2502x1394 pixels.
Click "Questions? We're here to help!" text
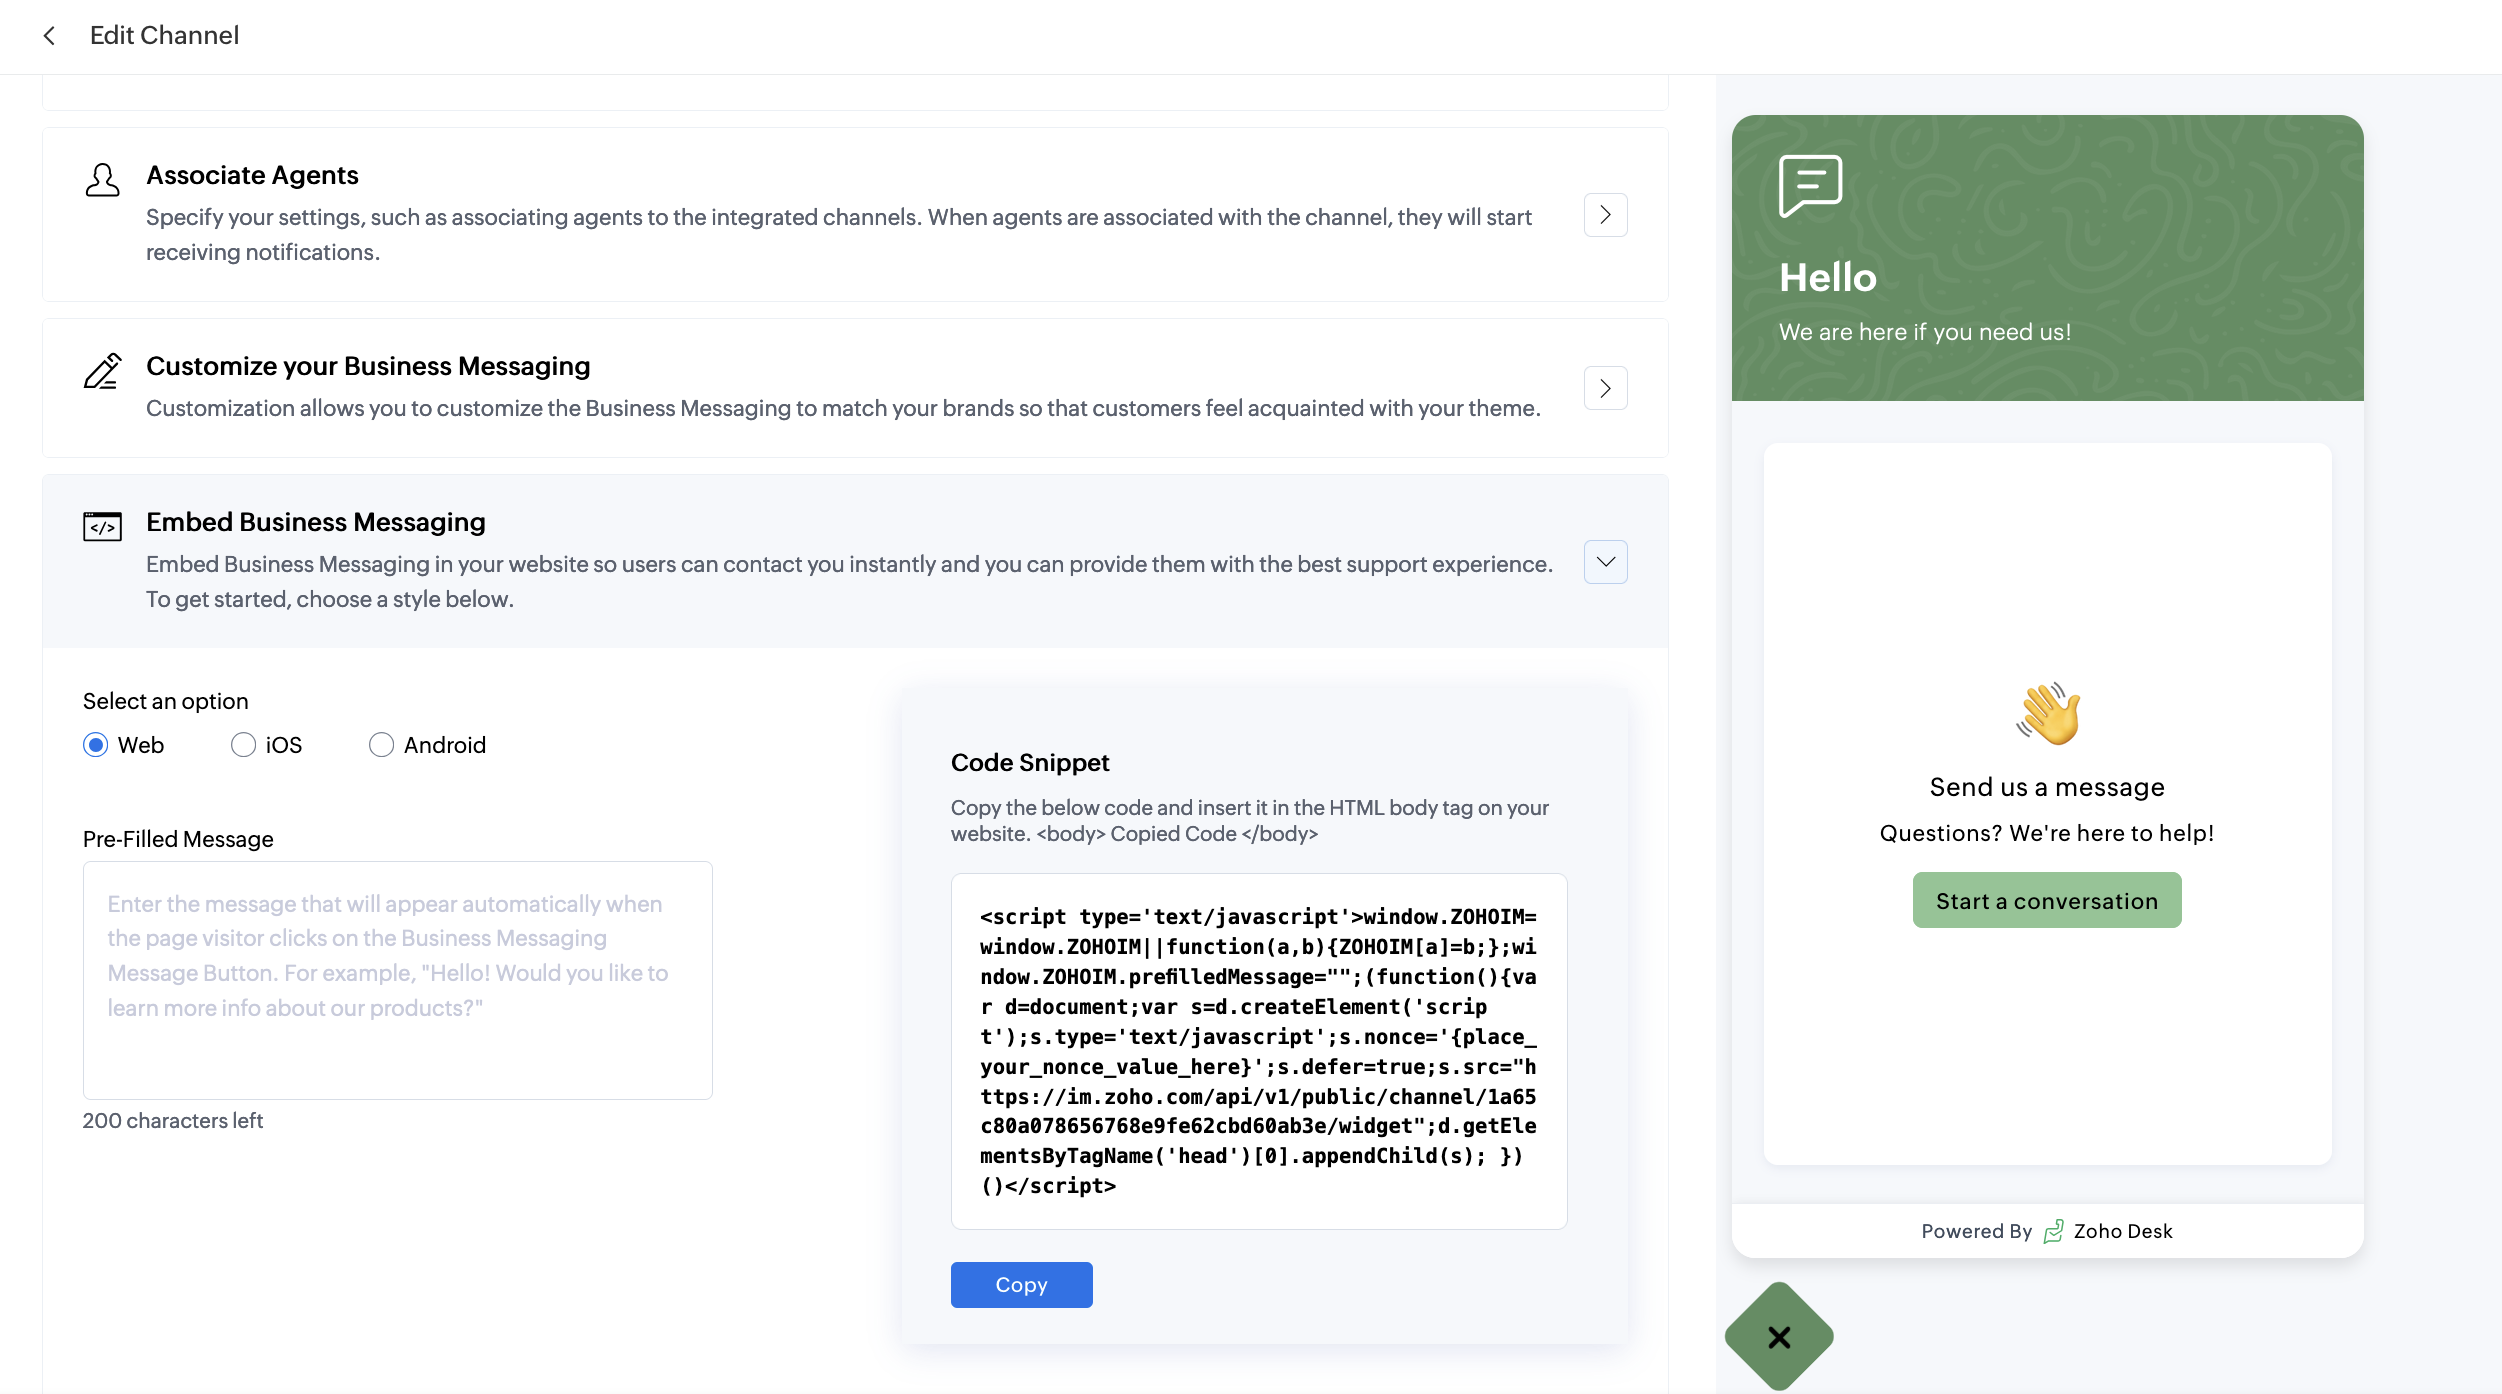pos(2046,833)
